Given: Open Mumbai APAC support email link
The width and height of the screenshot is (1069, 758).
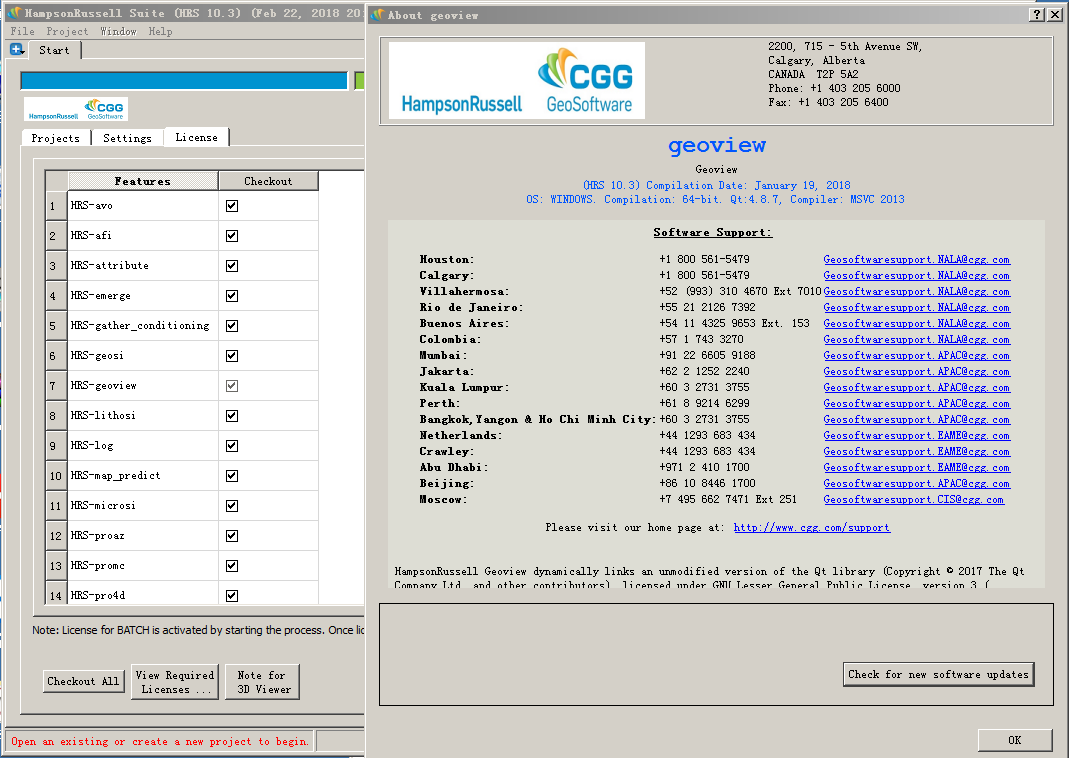Looking at the screenshot, I should 916,355.
